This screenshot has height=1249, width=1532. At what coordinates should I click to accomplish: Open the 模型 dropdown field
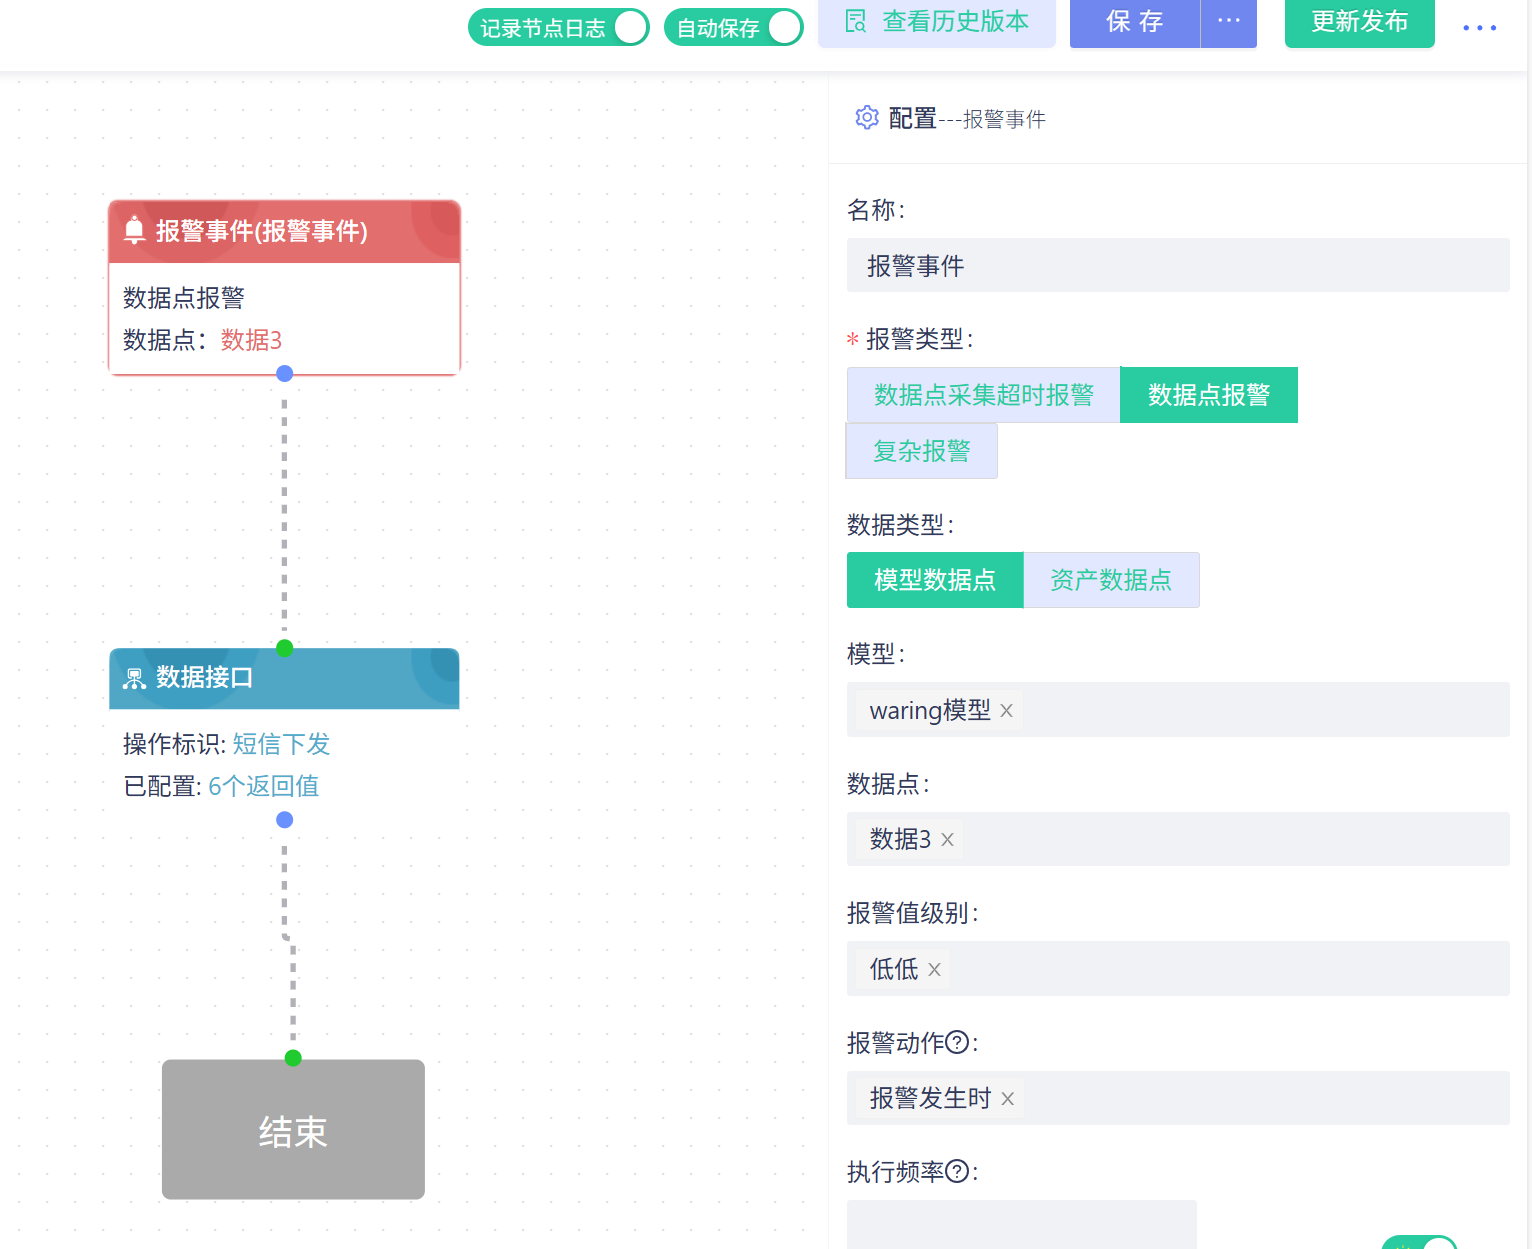tap(1178, 709)
